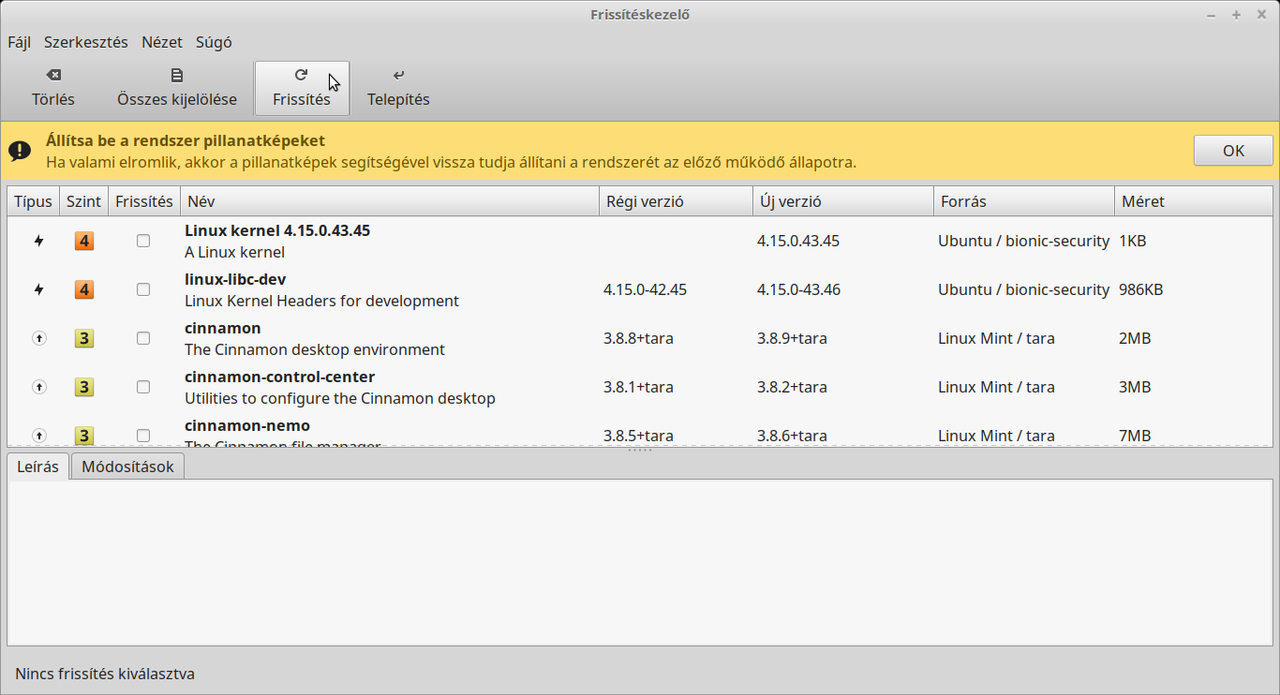
Task: Click the level 4 badge of the linux-libc-dev row
Action: click(84, 290)
